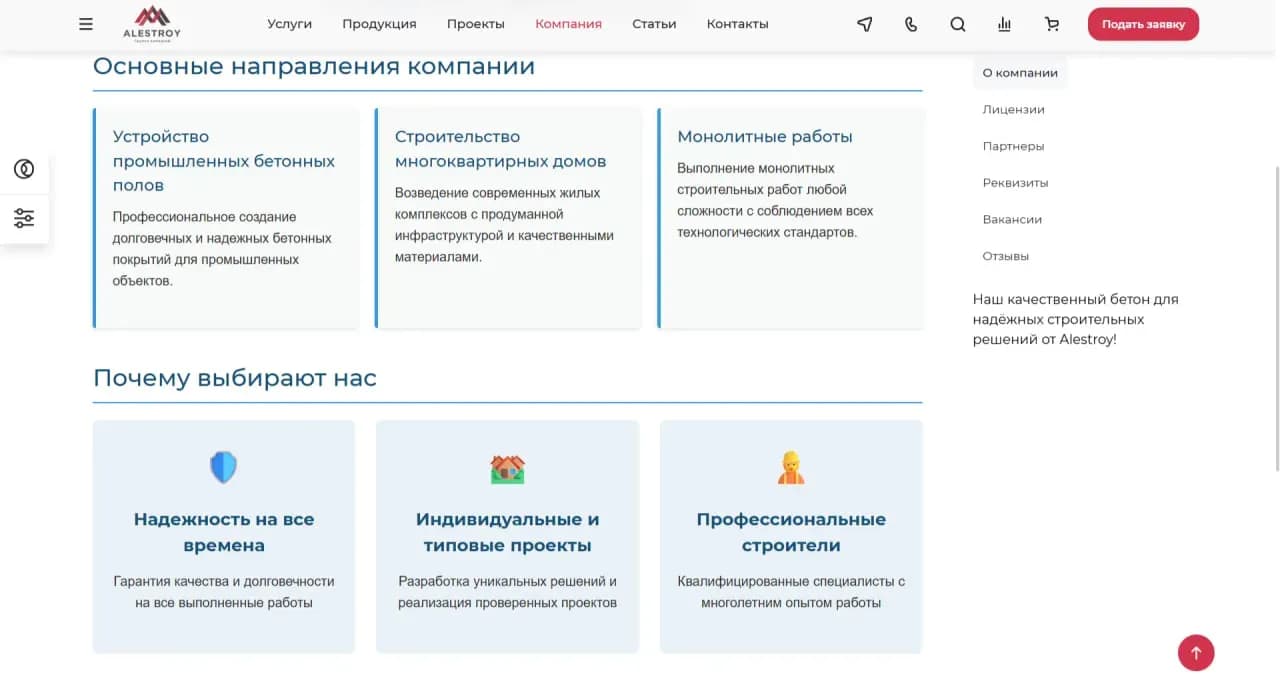The width and height of the screenshot is (1280, 689).
Task: Click the Telegram send arrow icon
Action: [864, 23]
